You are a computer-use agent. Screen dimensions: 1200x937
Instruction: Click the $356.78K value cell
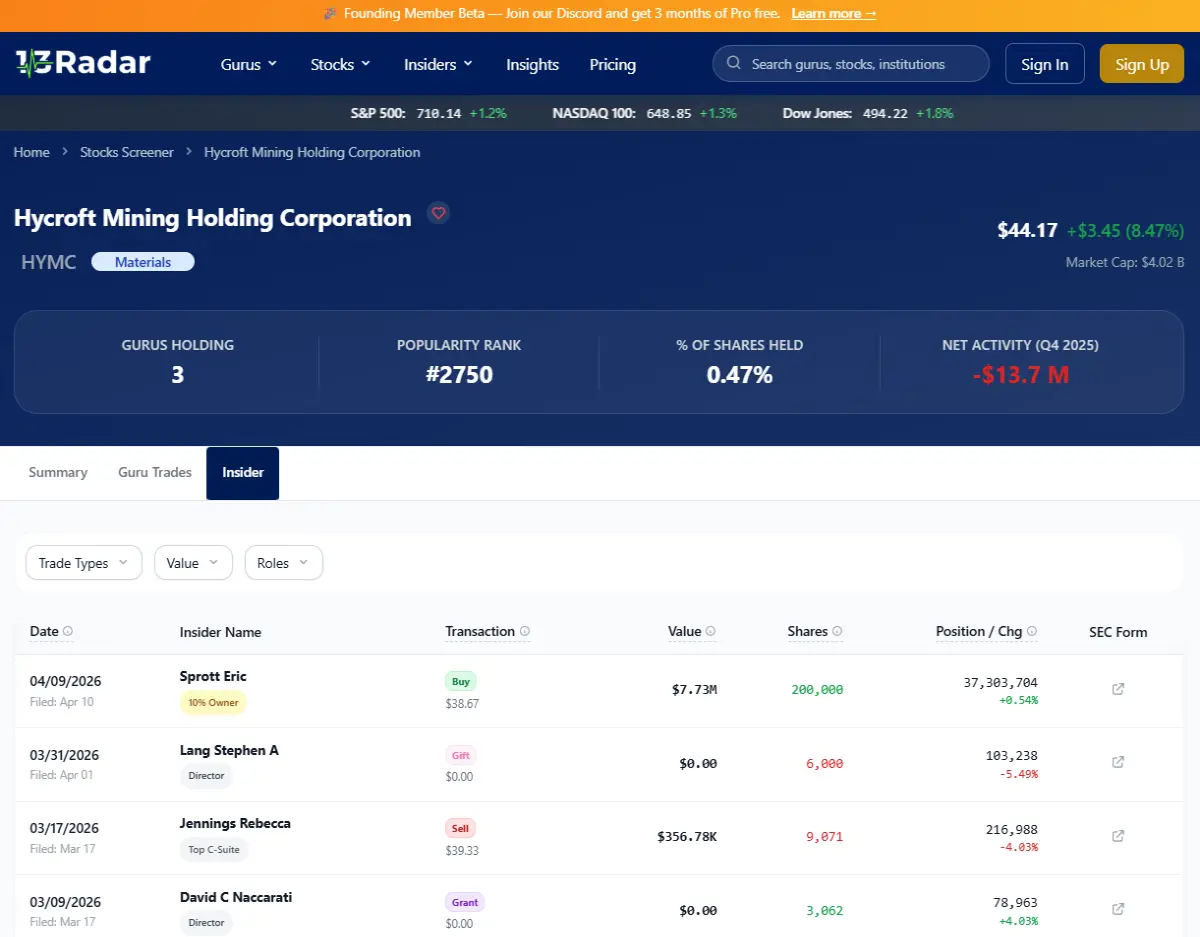[687, 836]
